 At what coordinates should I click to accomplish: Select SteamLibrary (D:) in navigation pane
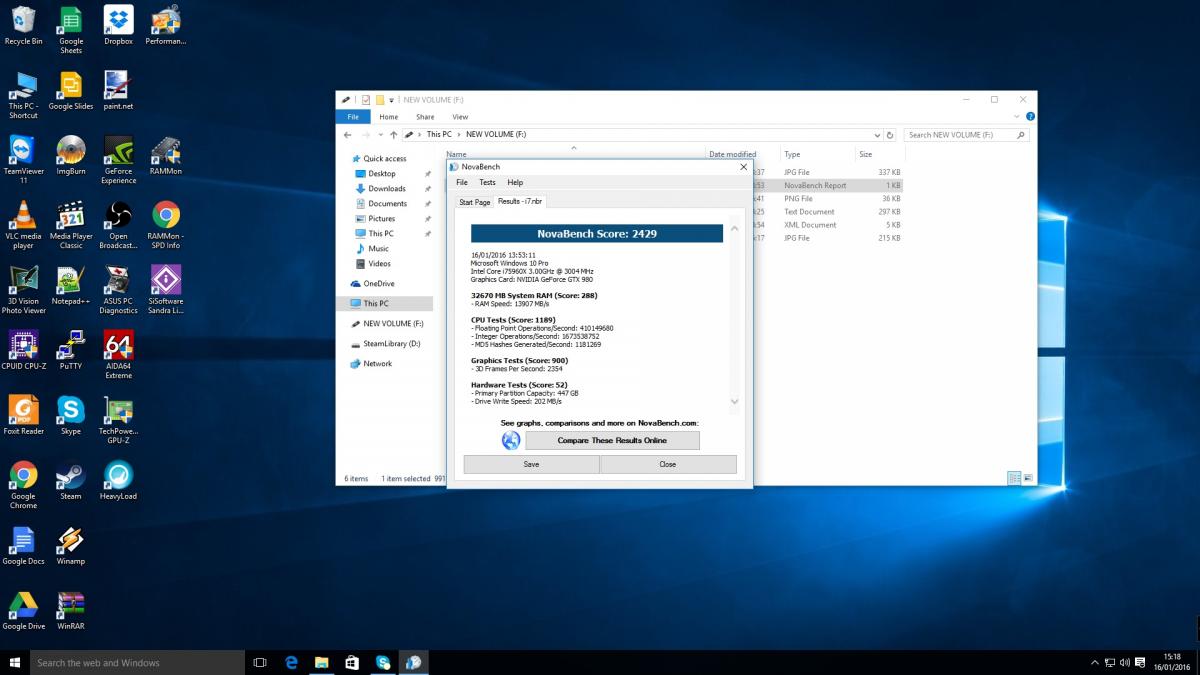391,344
